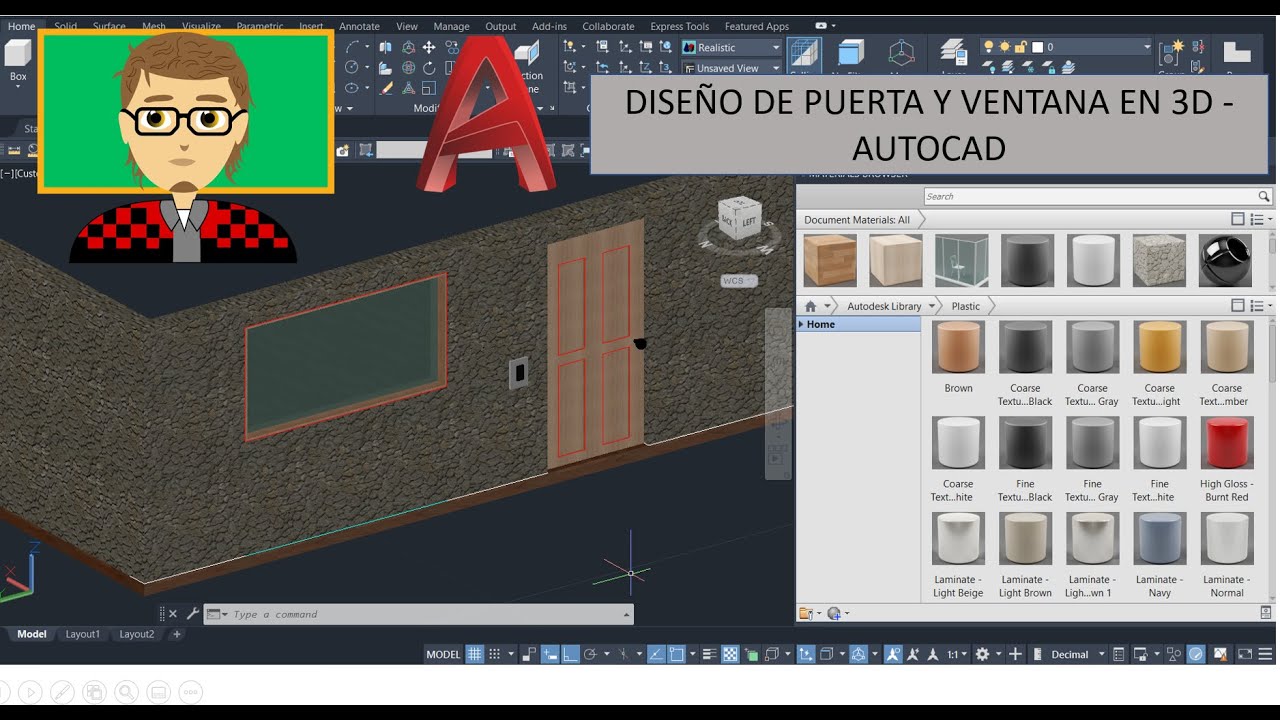This screenshot has height=720, width=1280.
Task: Click the Move tool in Modify panel
Action: (x=429, y=47)
